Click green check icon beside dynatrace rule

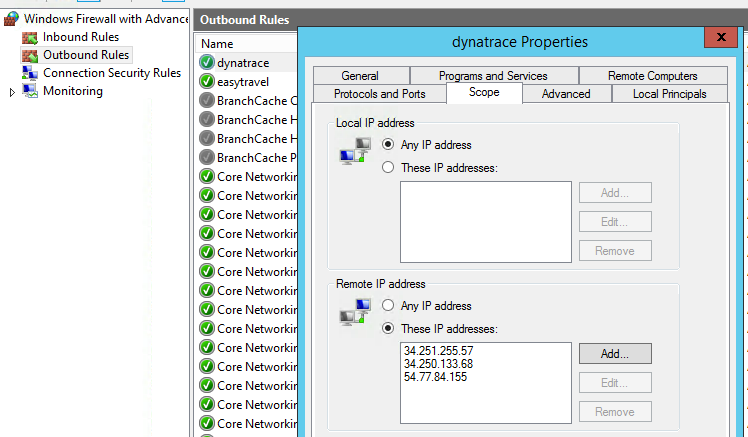[207, 62]
